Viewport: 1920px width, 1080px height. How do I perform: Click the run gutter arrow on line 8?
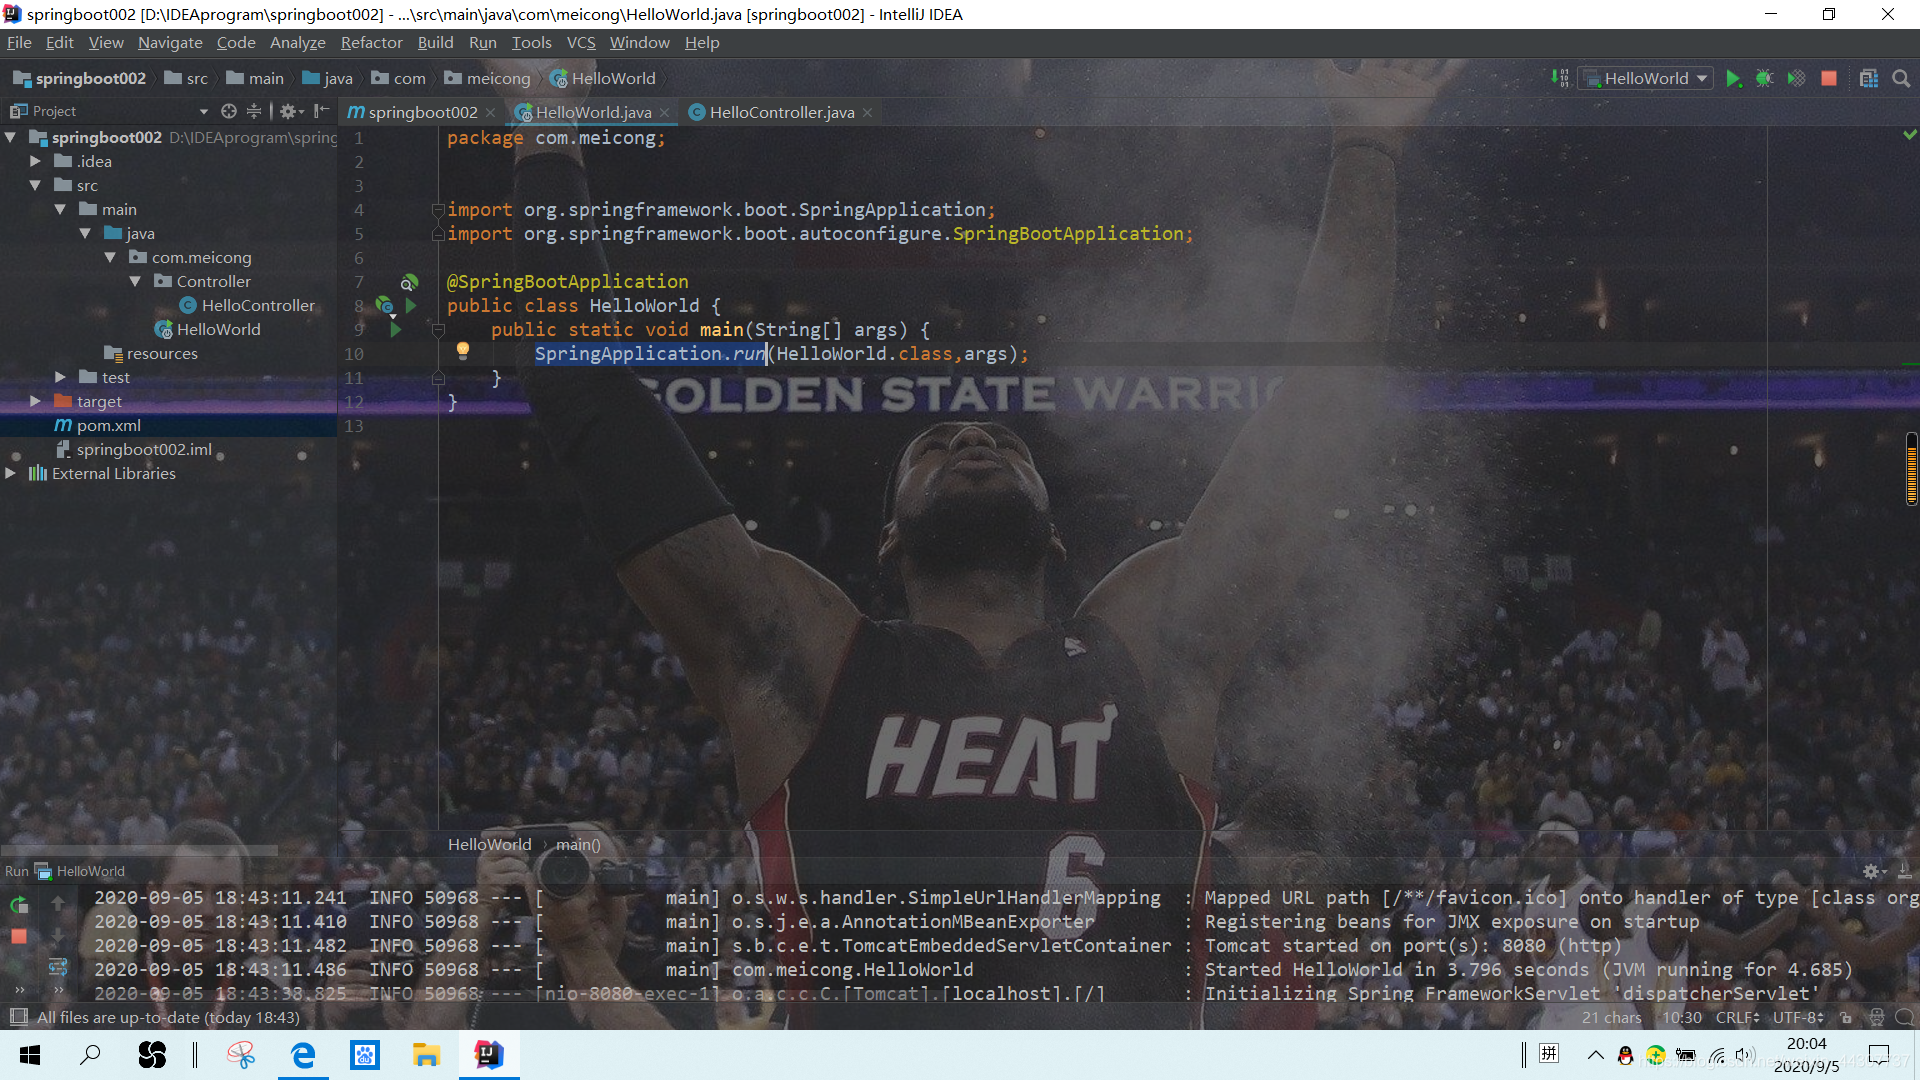click(411, 305)
